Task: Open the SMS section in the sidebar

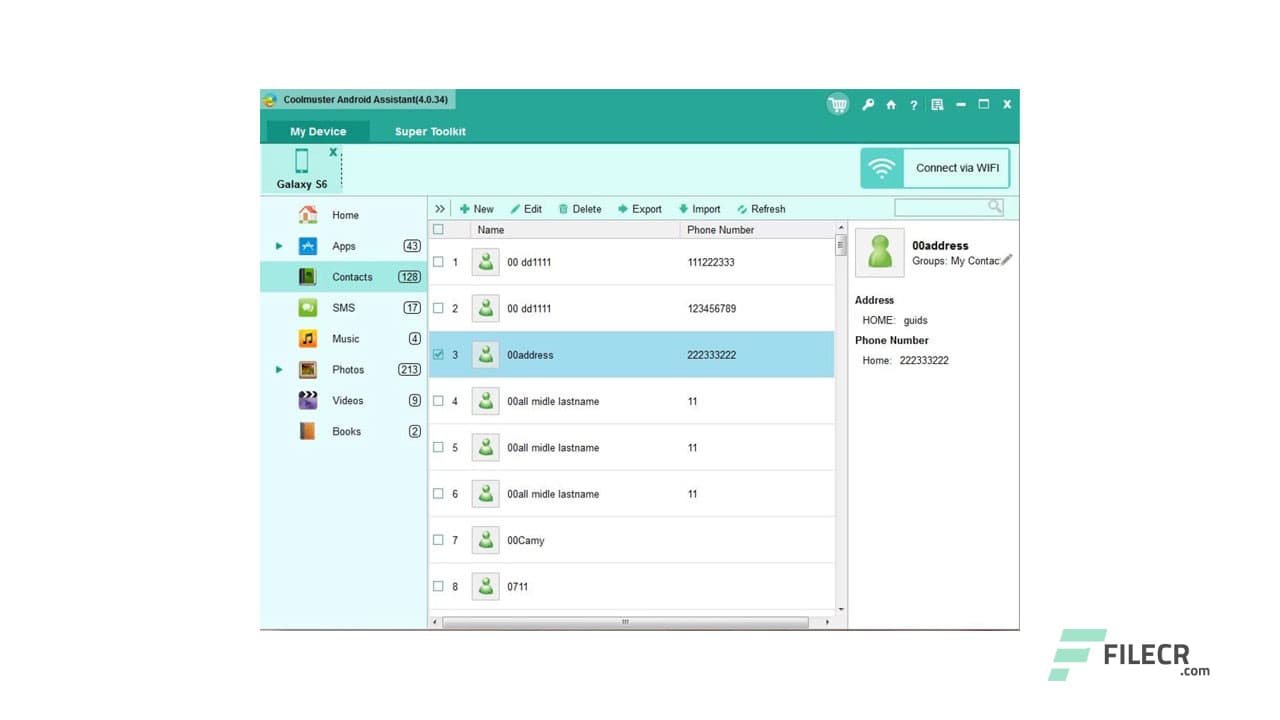Action: tap(344, 307)
